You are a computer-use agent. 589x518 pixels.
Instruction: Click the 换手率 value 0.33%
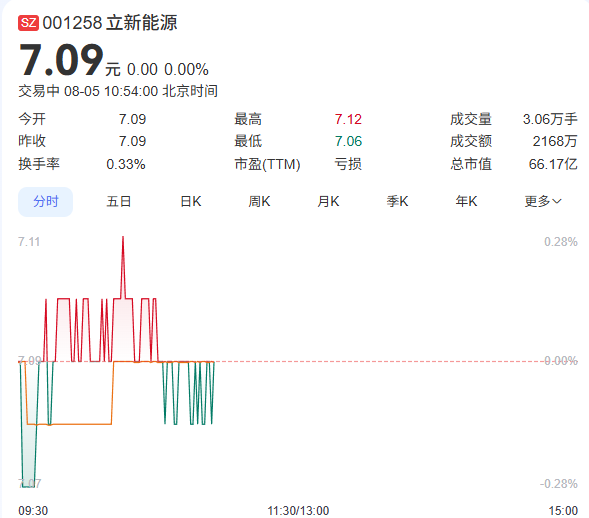126,164
